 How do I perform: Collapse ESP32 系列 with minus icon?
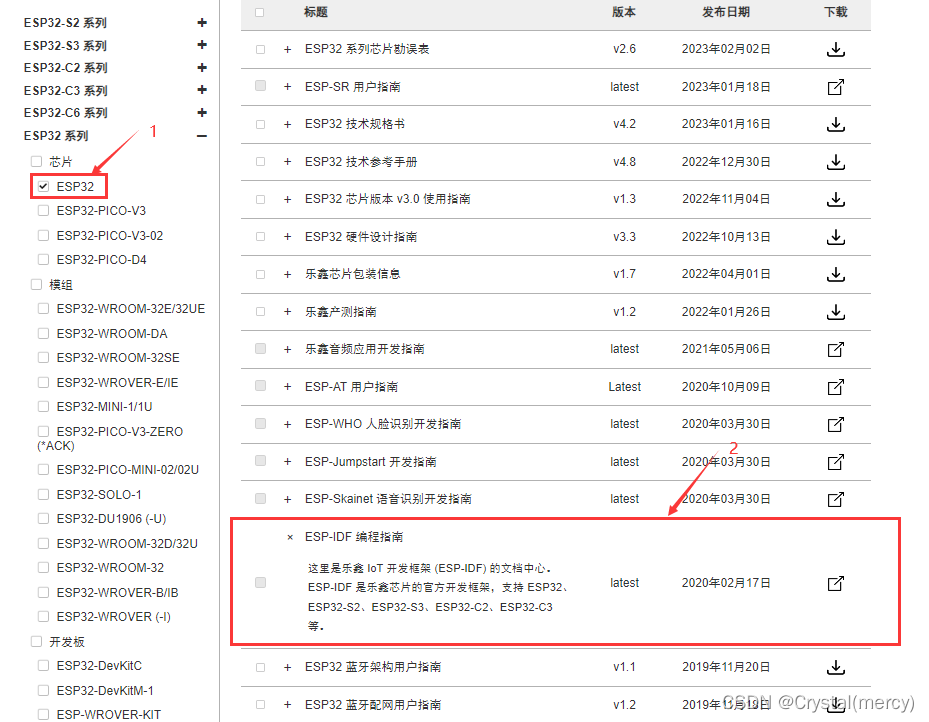202,136
